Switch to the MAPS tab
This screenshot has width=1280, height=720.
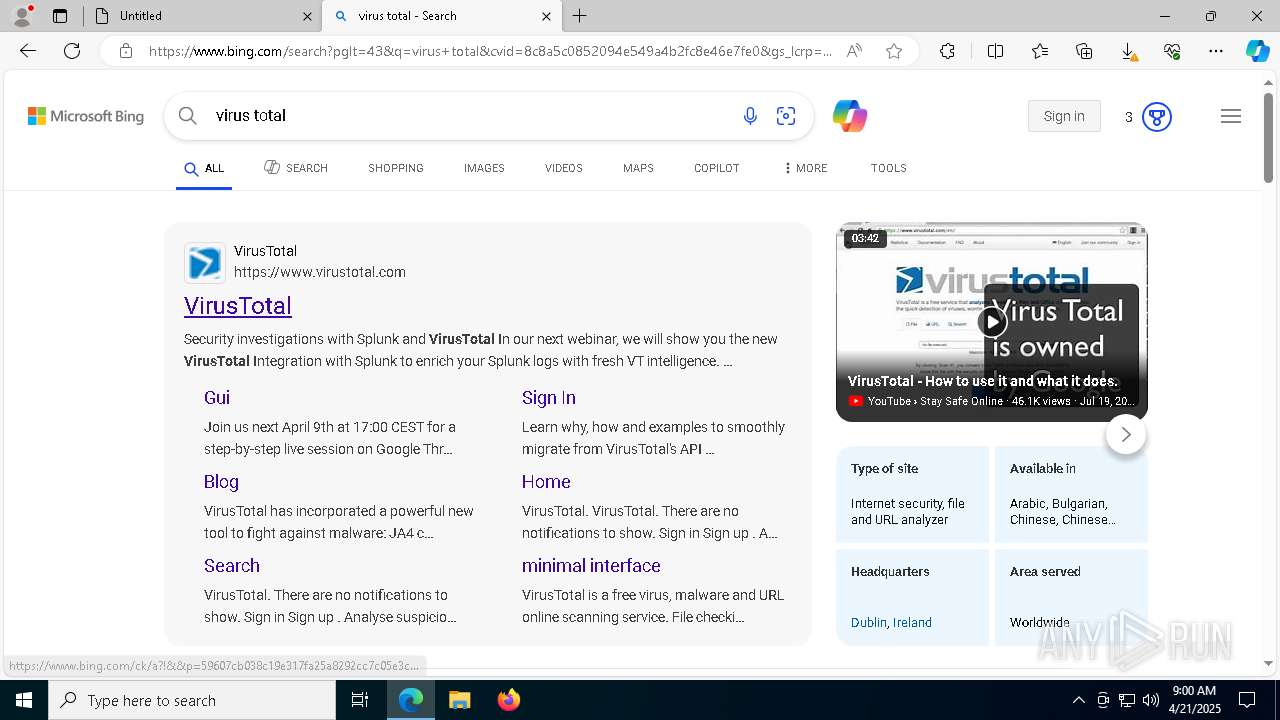638,168
